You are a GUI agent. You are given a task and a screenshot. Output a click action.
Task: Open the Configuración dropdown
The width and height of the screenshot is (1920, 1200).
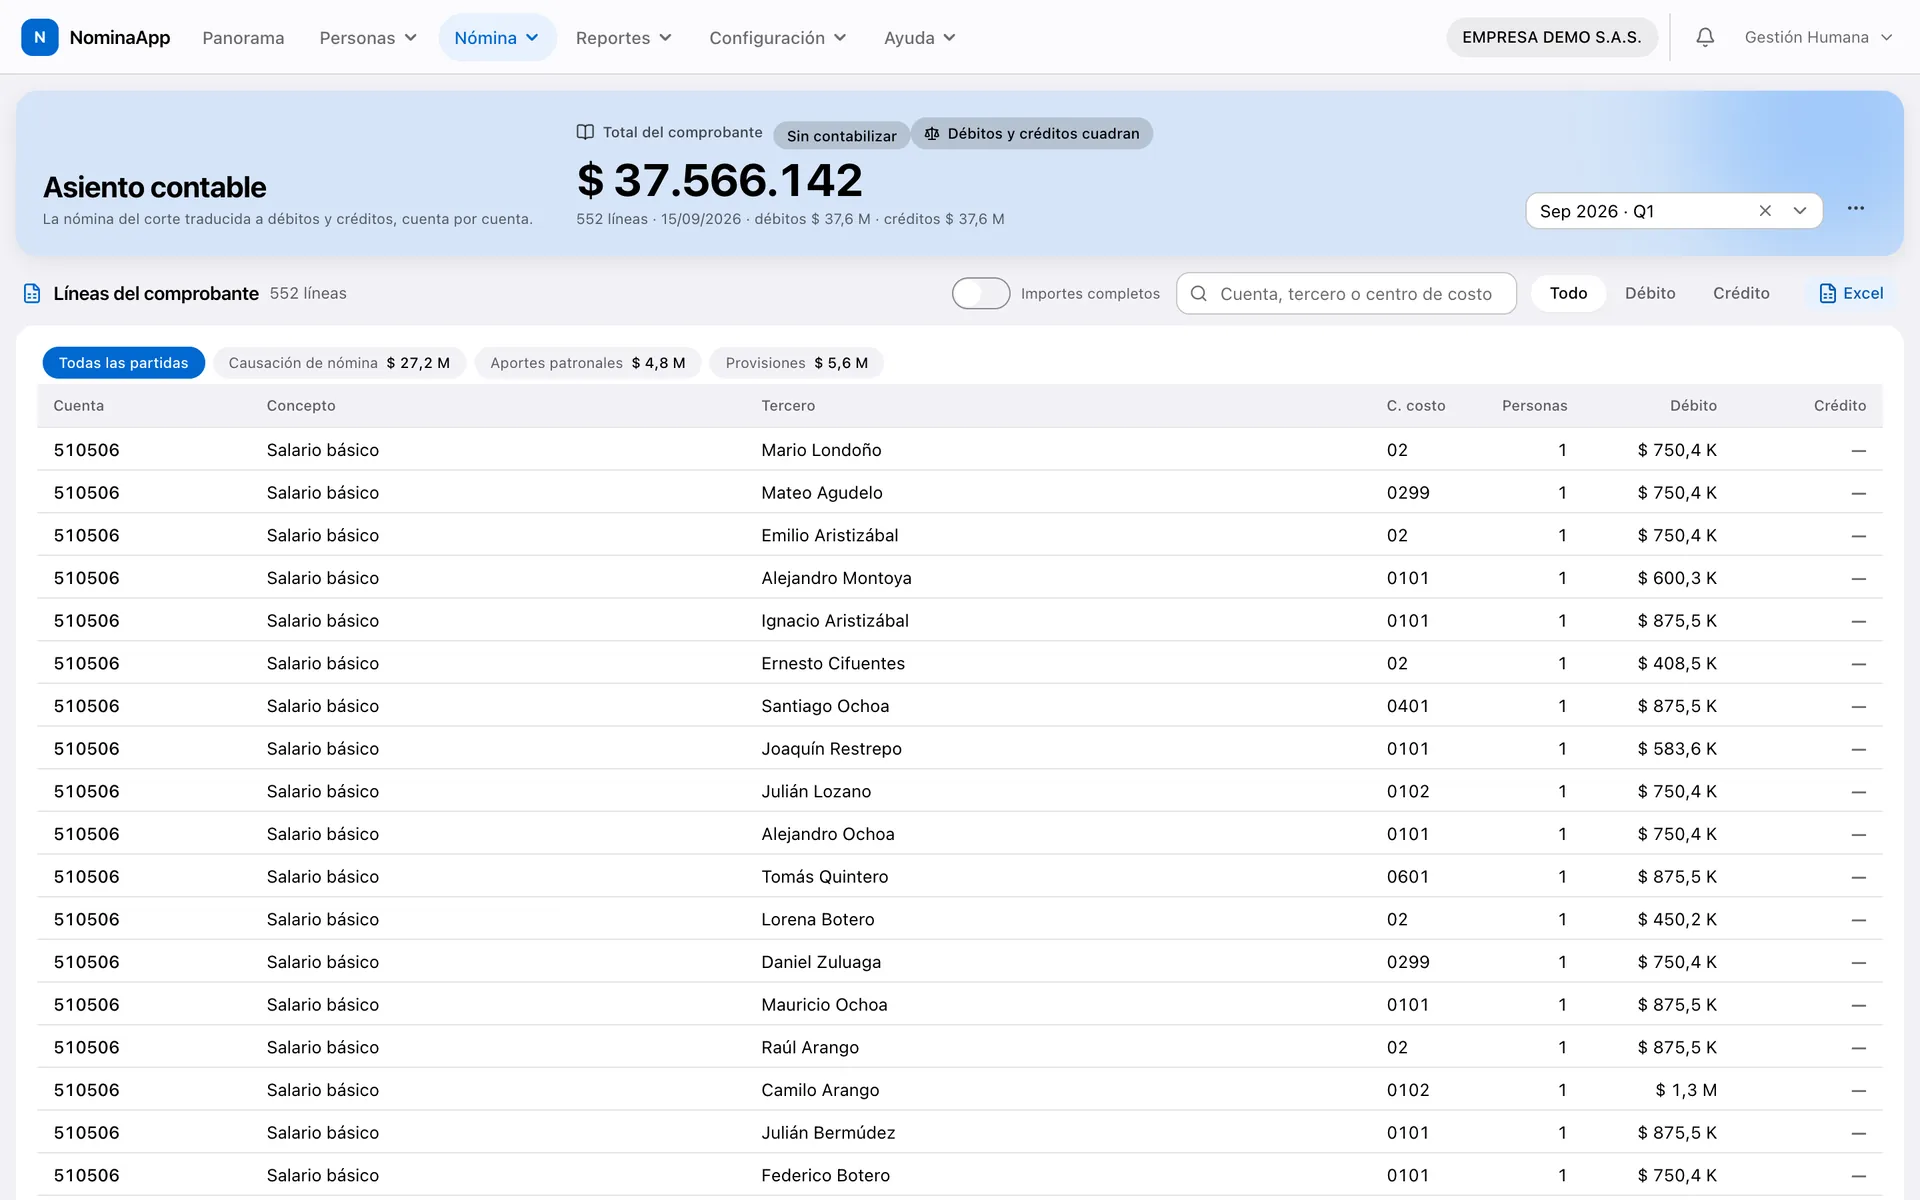[x=778, y=38]
